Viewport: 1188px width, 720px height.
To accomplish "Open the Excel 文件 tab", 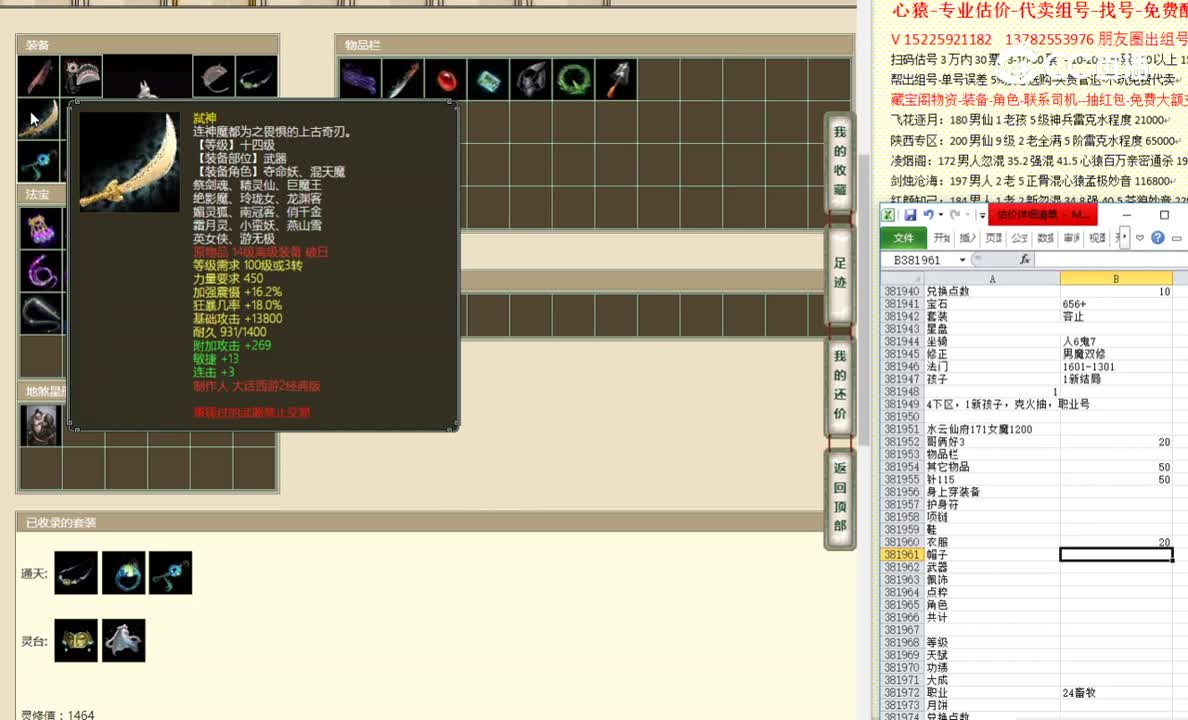I will pos(903,238).
